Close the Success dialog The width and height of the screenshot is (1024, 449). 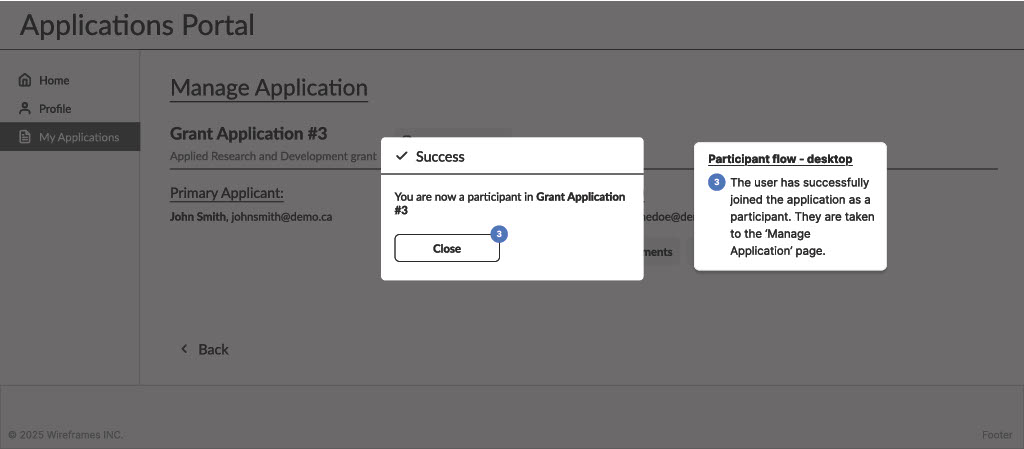pos(447,248)
